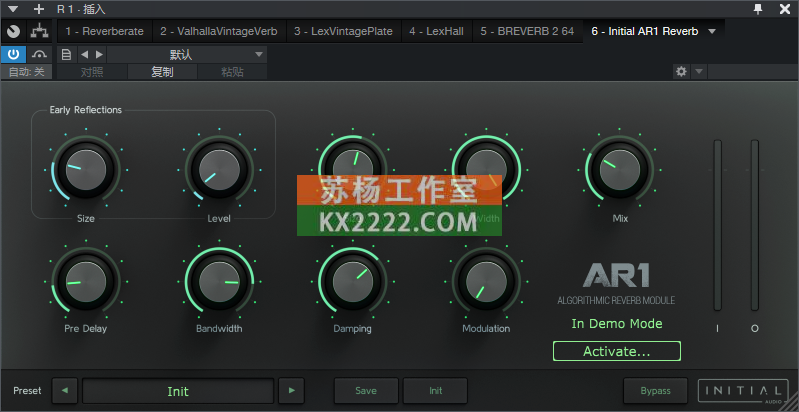Click the Initial Audio logo
This screenshot has width=799, height=412.
point(743,392)
